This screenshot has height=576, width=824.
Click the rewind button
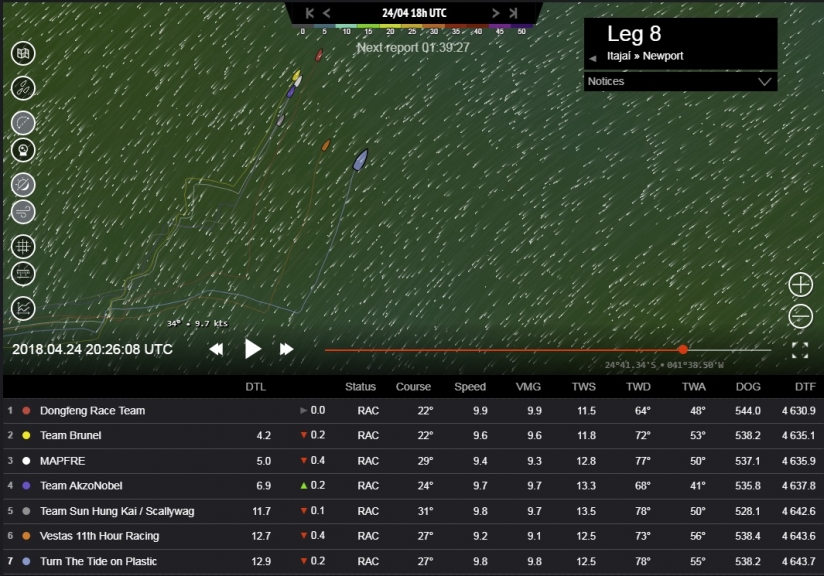pyautogui.click(x=216, y=349)
